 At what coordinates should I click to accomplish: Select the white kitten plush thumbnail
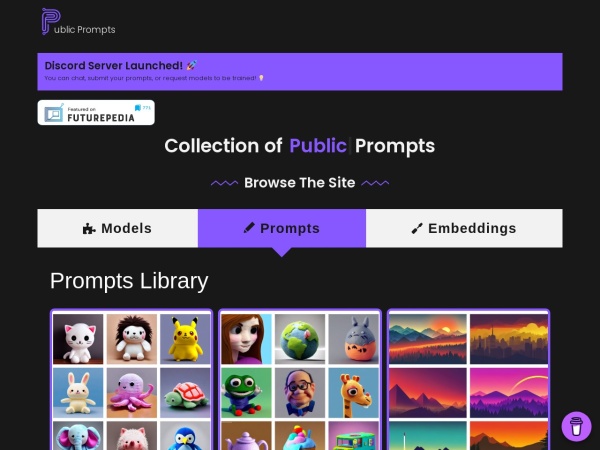click(x=78, y=339)
